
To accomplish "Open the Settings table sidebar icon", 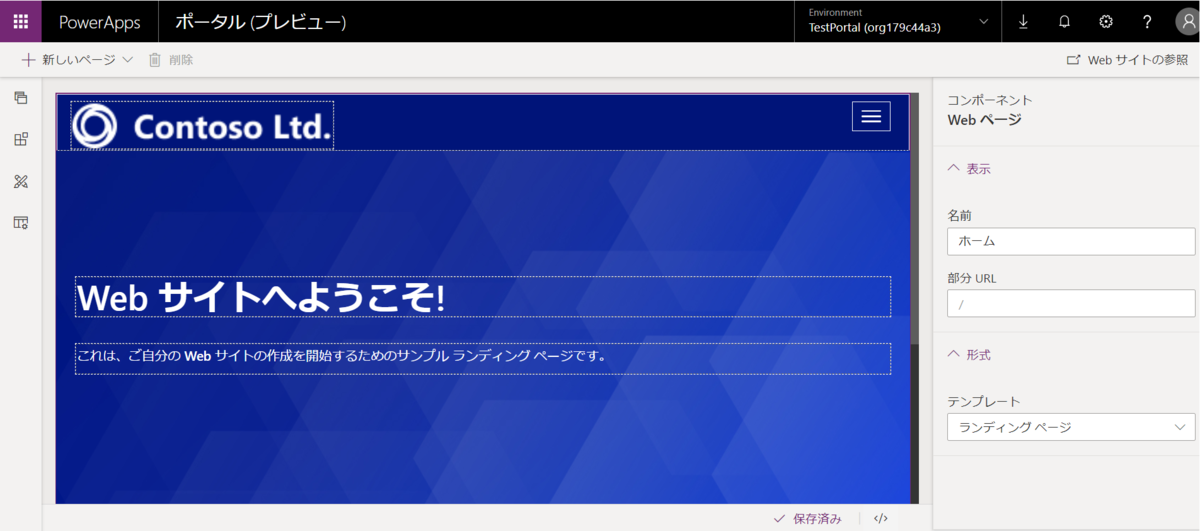I will click(21, 222).
